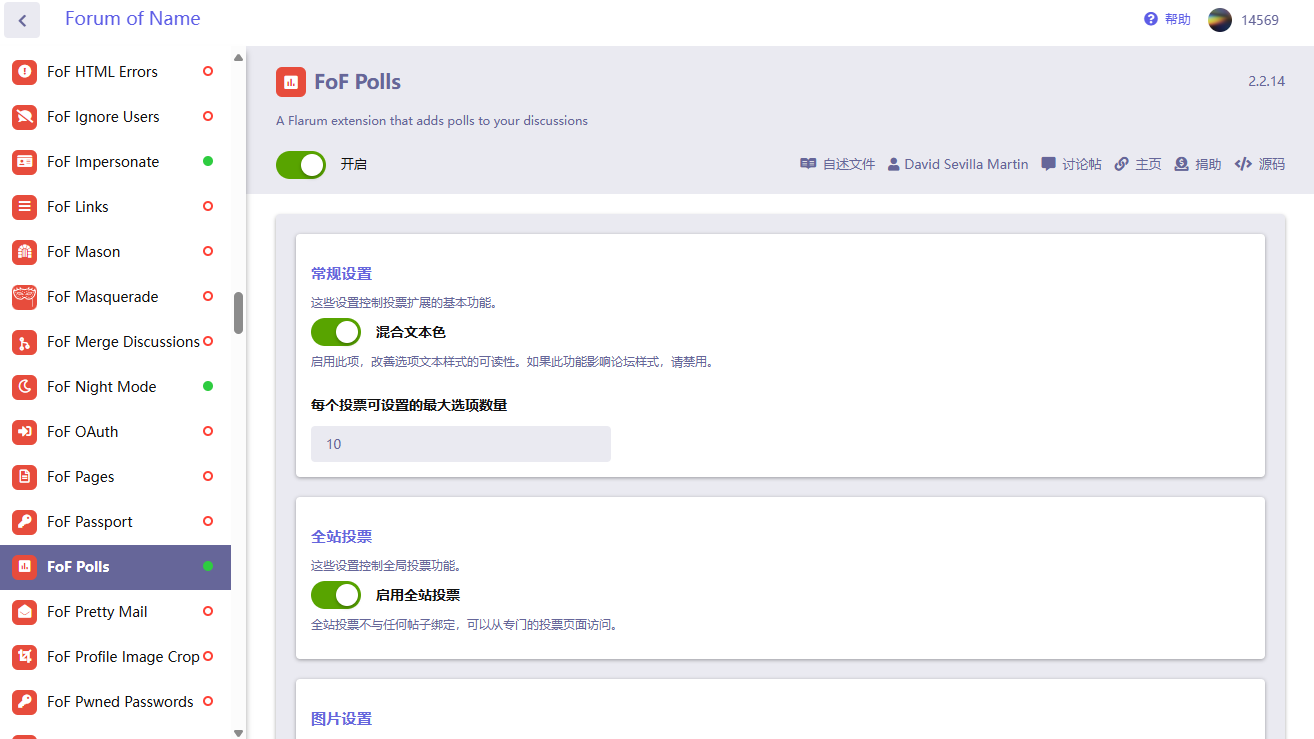
Task: Open the 14569 user menu
Action: pos(1259,20)
